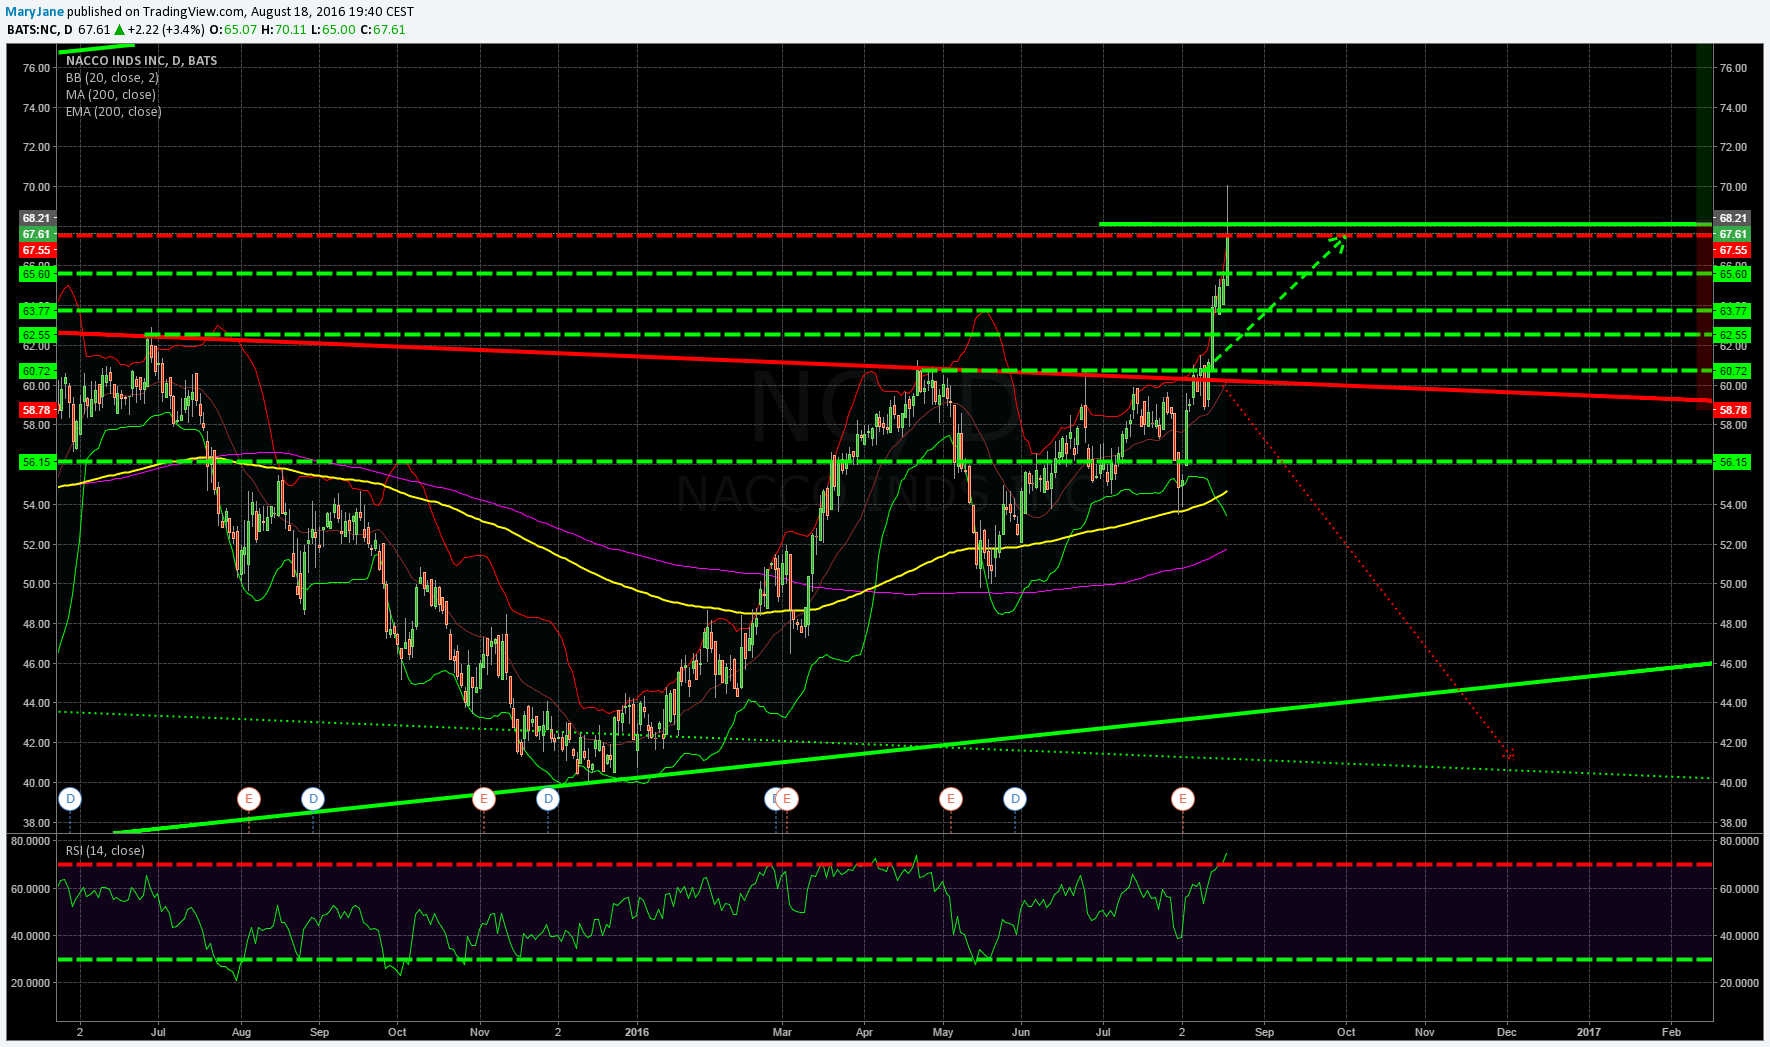The image size is (1770, 1047).
Task: Click the NACCO INDS INC, D, BATS title
Action: pos(141,60)
